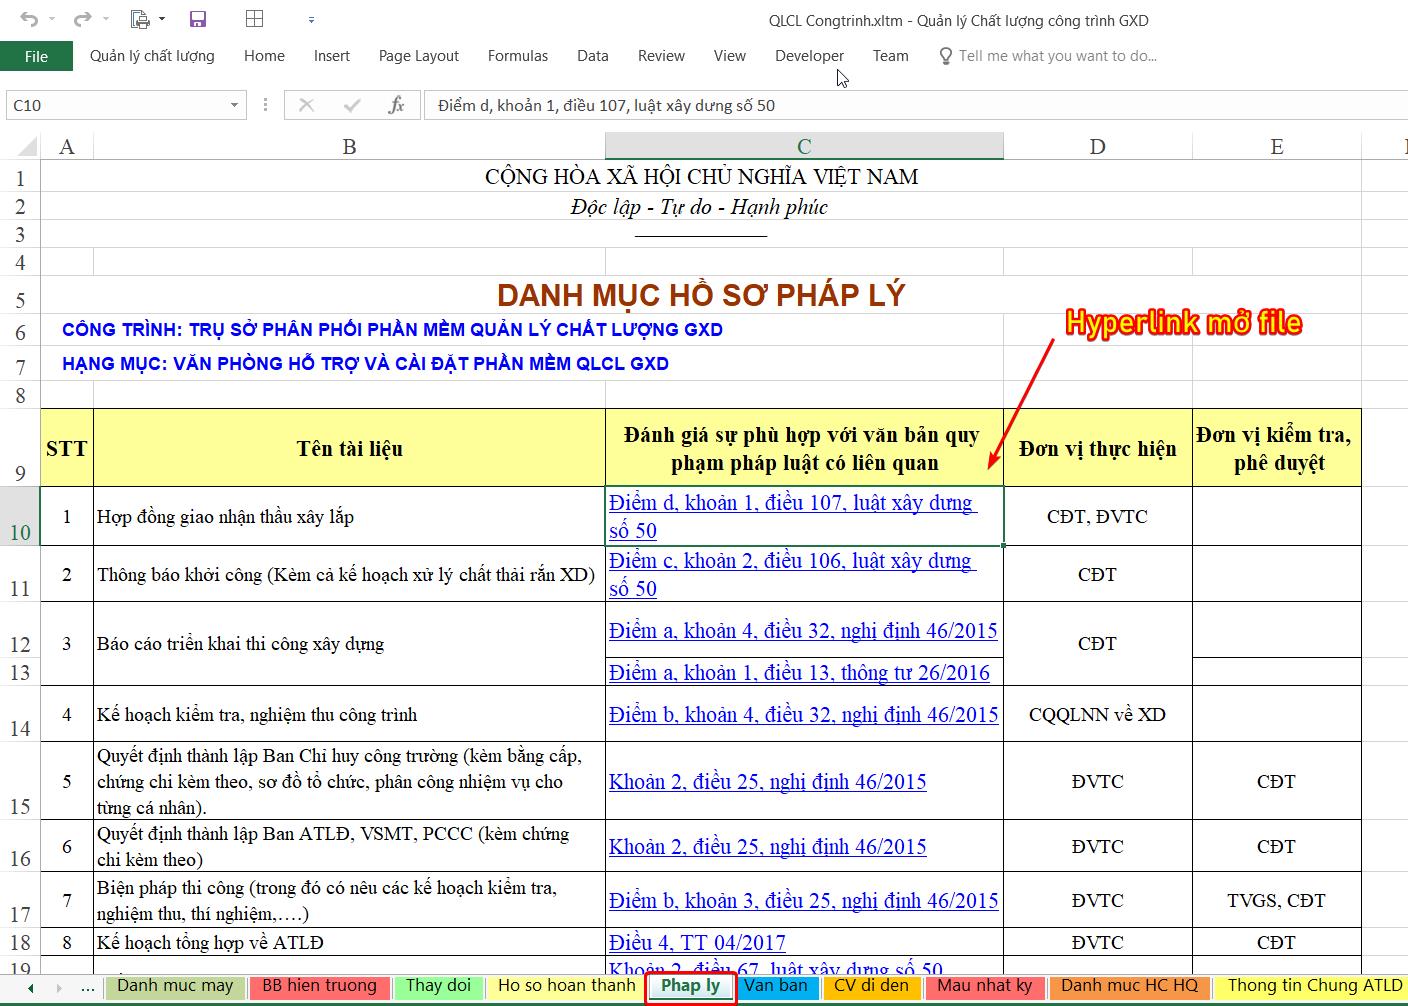Image resolution: width=1408 pixels, height=1006 pixels.
Task: Open the Quản lý chất lượng ribbon tab
Action: pyautogui.click(x=152, y=56)
